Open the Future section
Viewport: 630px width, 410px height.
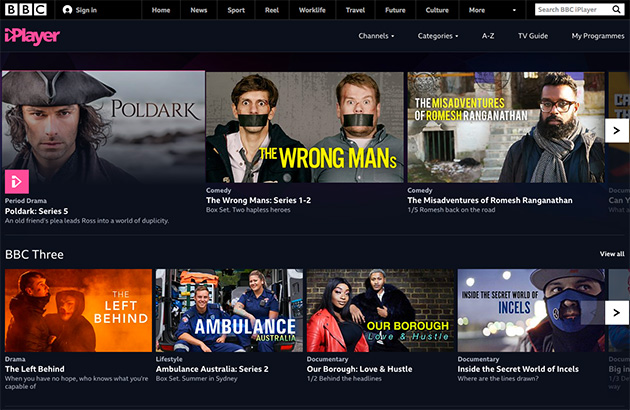point(395,10)
